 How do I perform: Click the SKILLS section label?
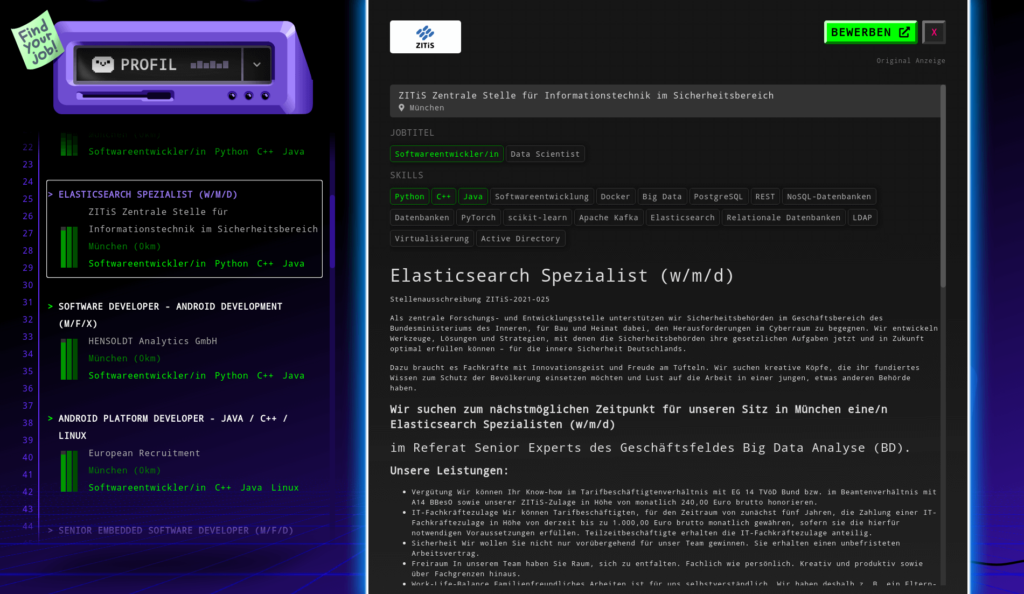click(407, 175)
